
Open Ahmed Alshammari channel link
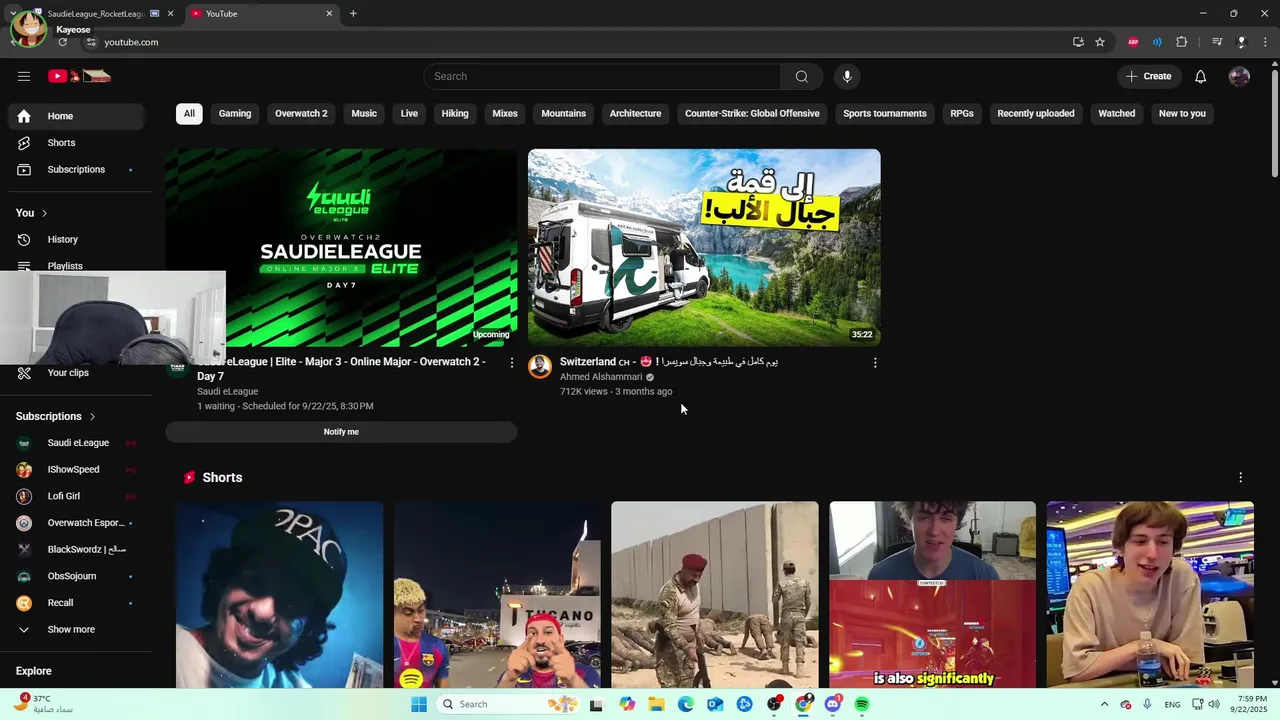pyautogui.click(x=601, y=377)
